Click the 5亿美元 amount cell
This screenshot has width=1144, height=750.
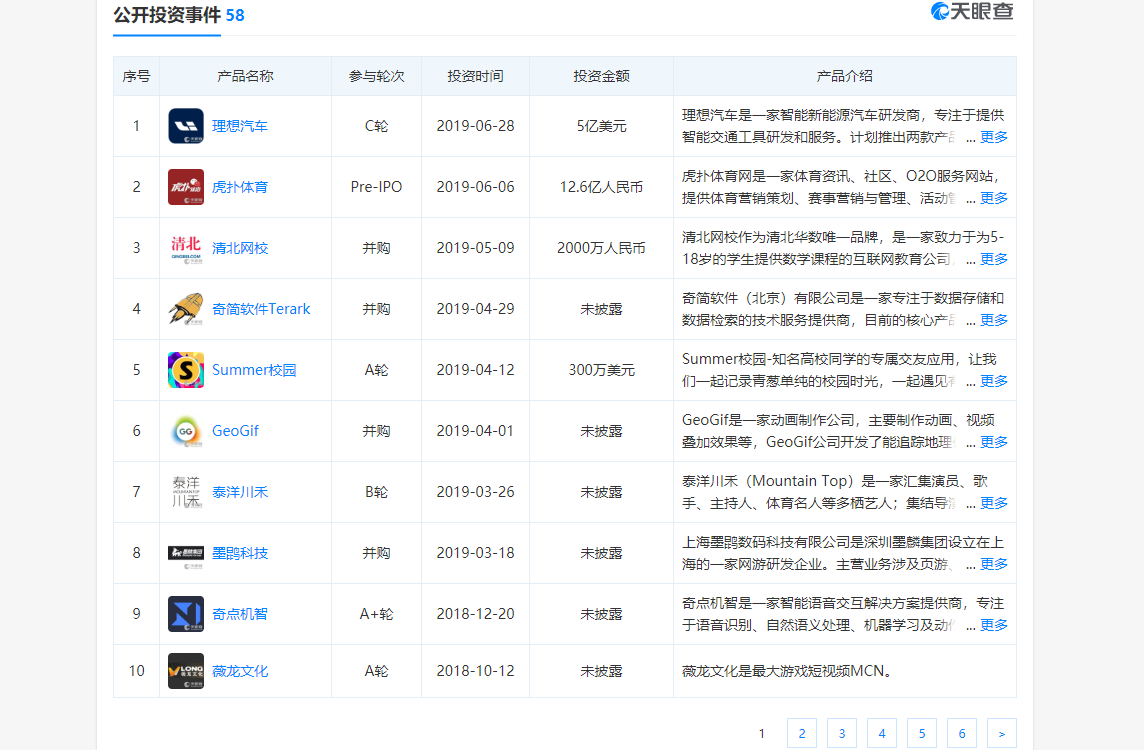(x=601, y=126)
